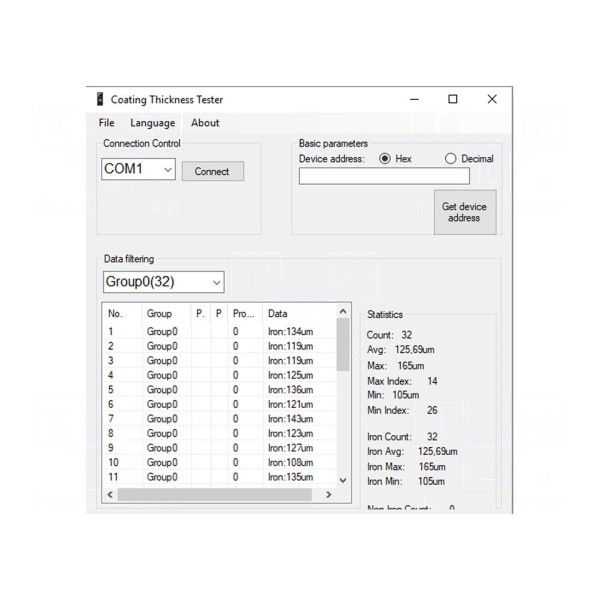This screenshot has width=600, height=600.
Task: Open the File menu
Action: click(107, 123)
